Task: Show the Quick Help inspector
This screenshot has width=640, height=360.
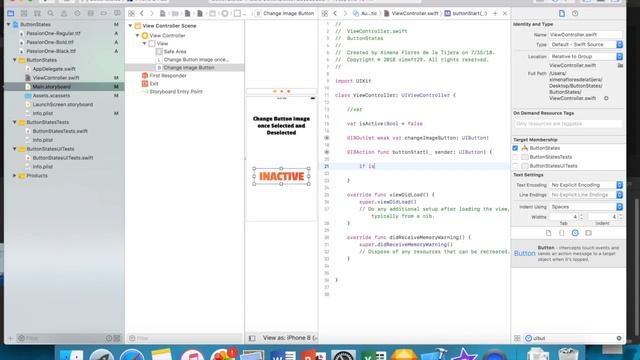Action: pyautogui.click(x=575, y=13)
